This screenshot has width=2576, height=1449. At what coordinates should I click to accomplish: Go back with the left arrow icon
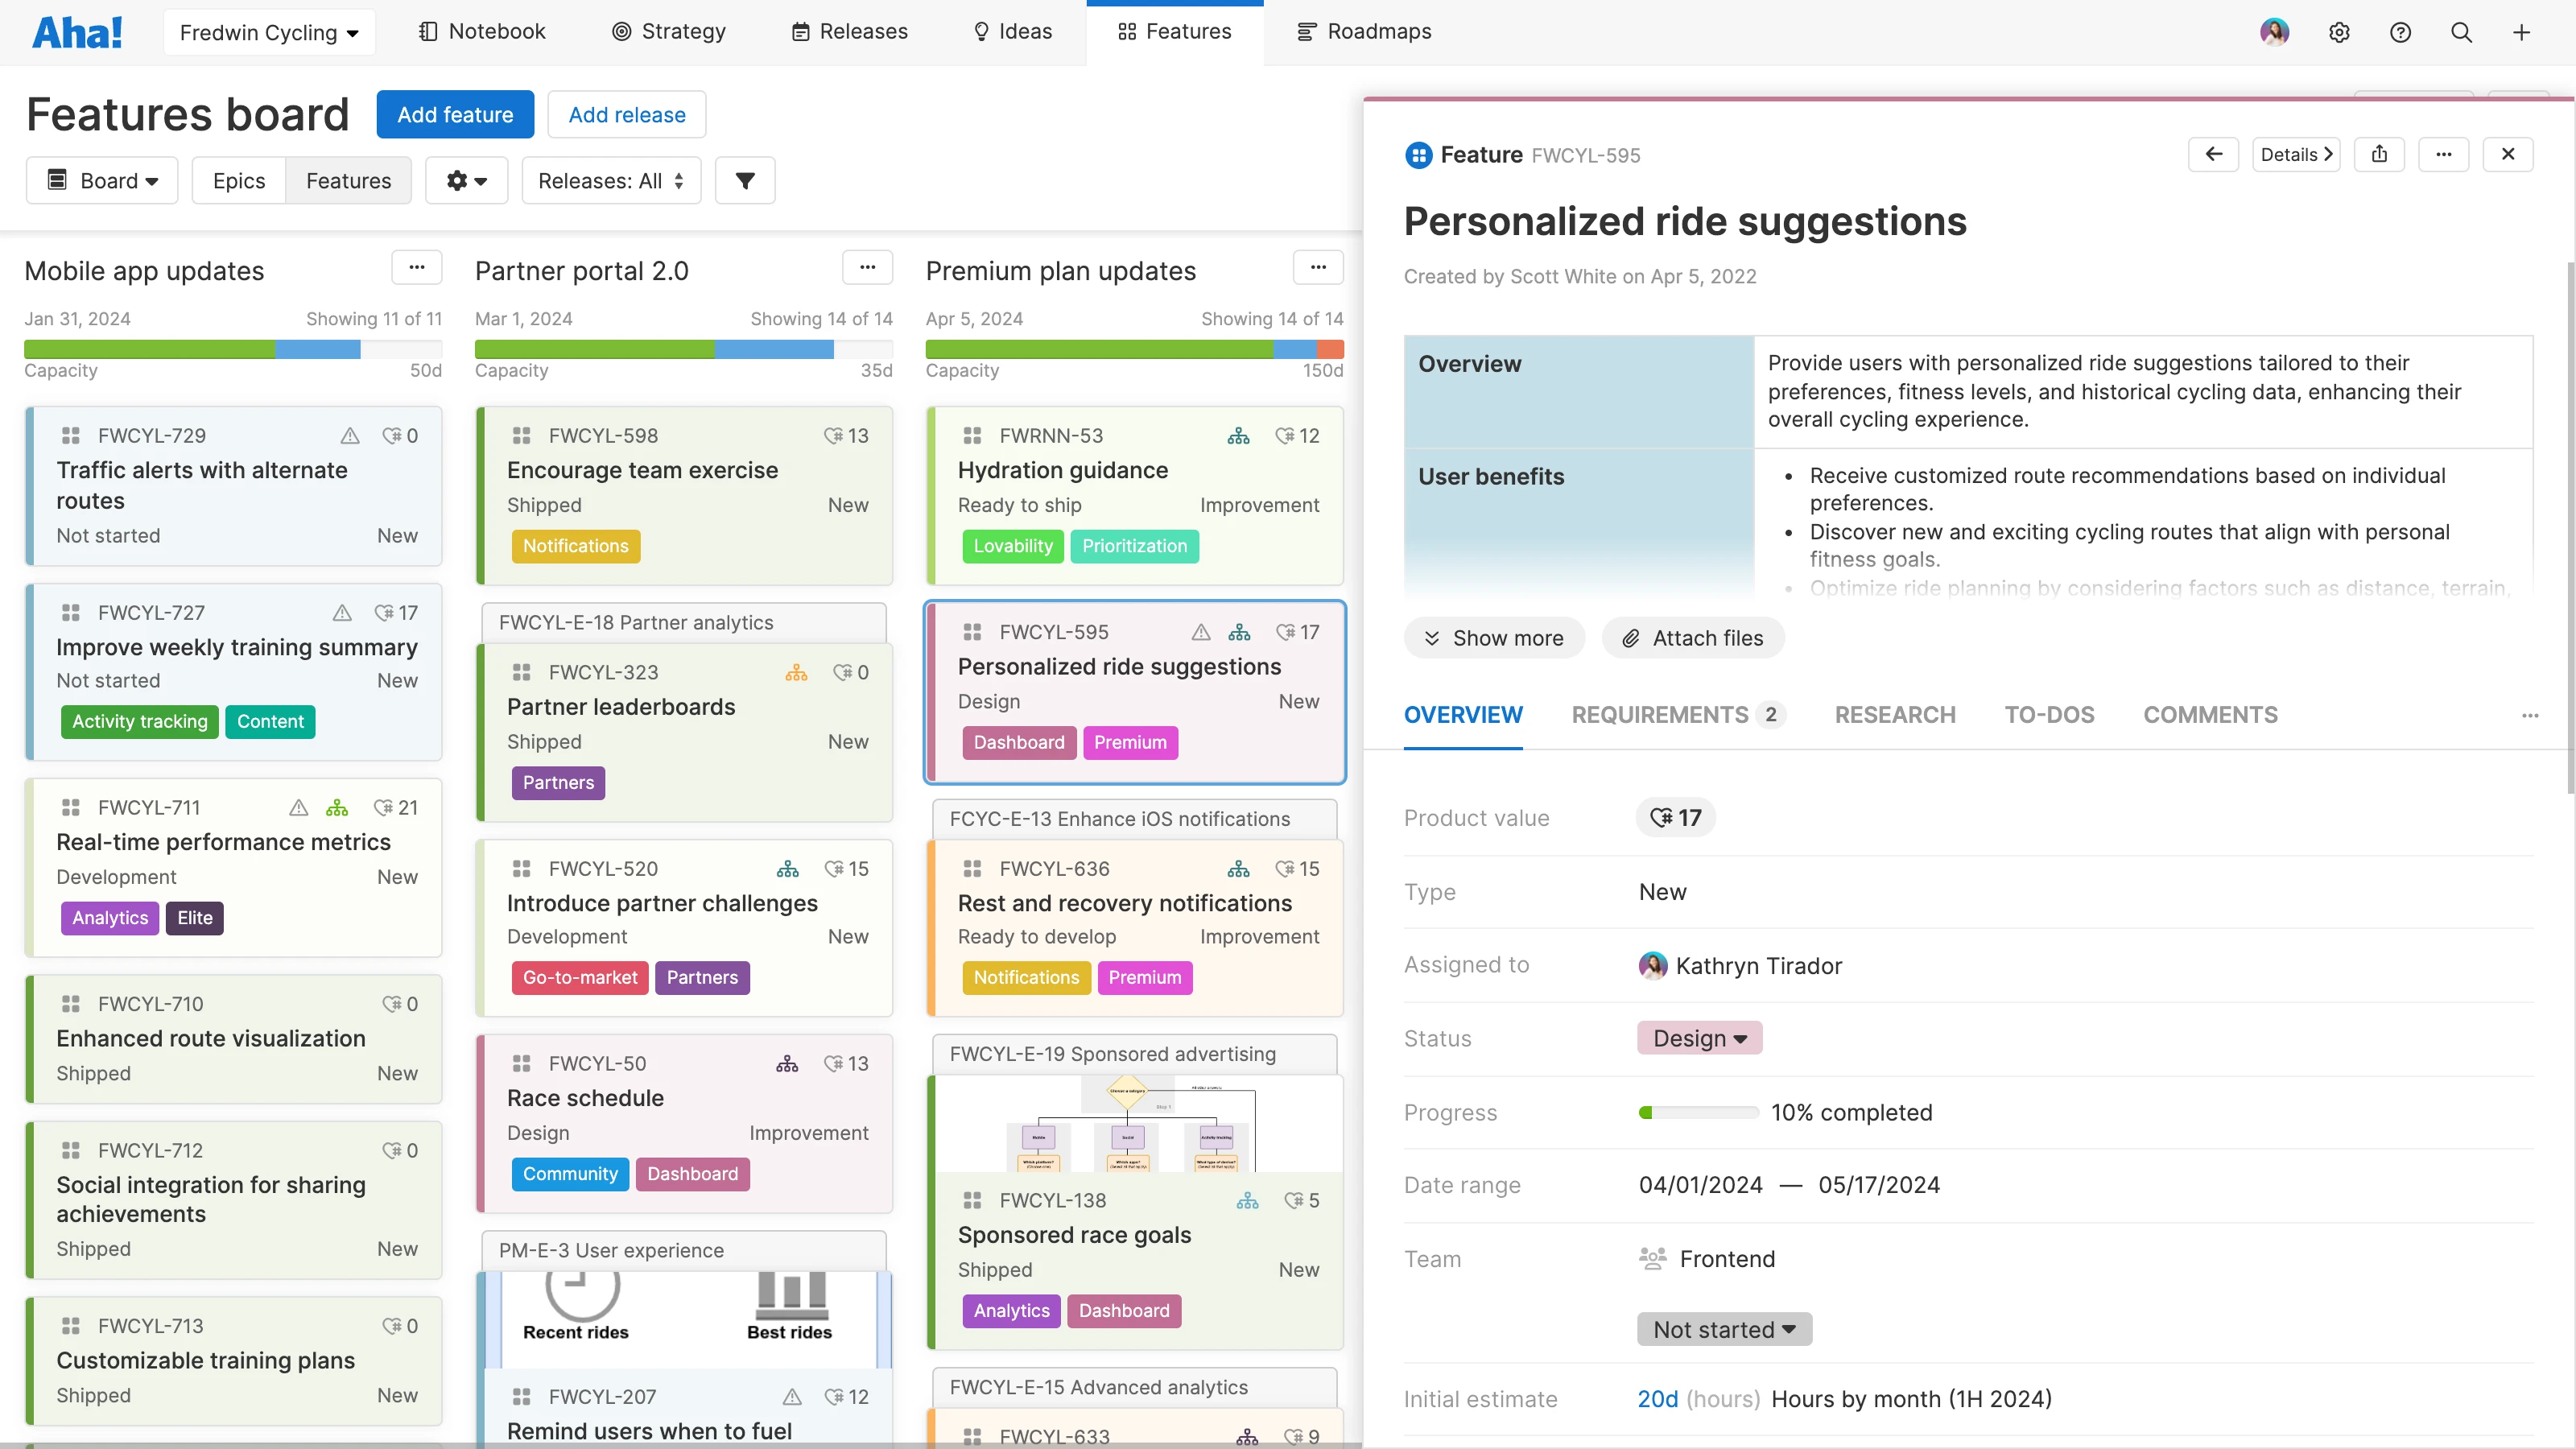click(2214, 154)
